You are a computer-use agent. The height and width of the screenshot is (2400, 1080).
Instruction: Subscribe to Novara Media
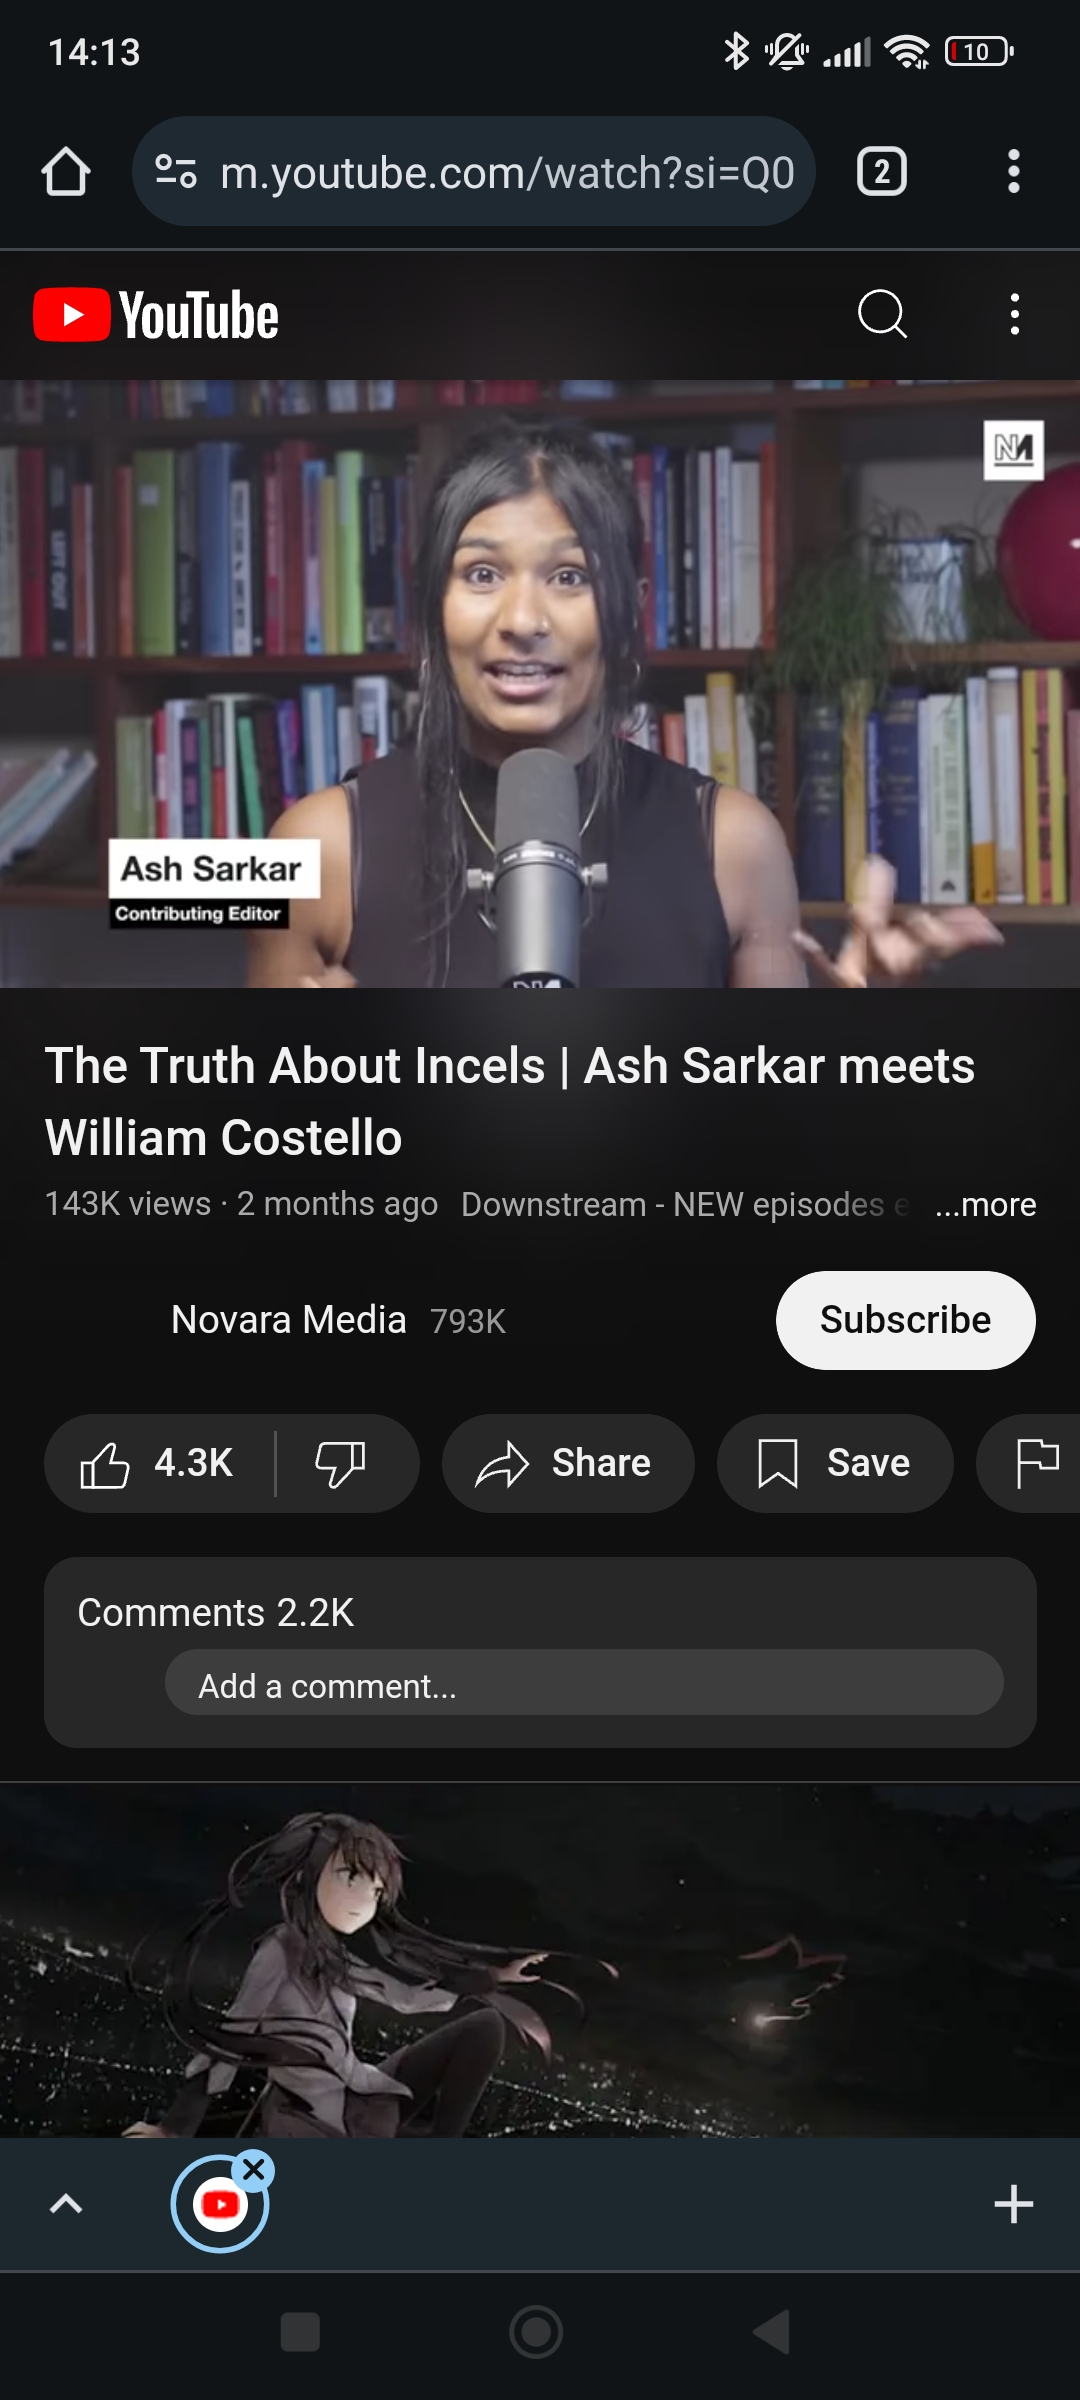906,1320
